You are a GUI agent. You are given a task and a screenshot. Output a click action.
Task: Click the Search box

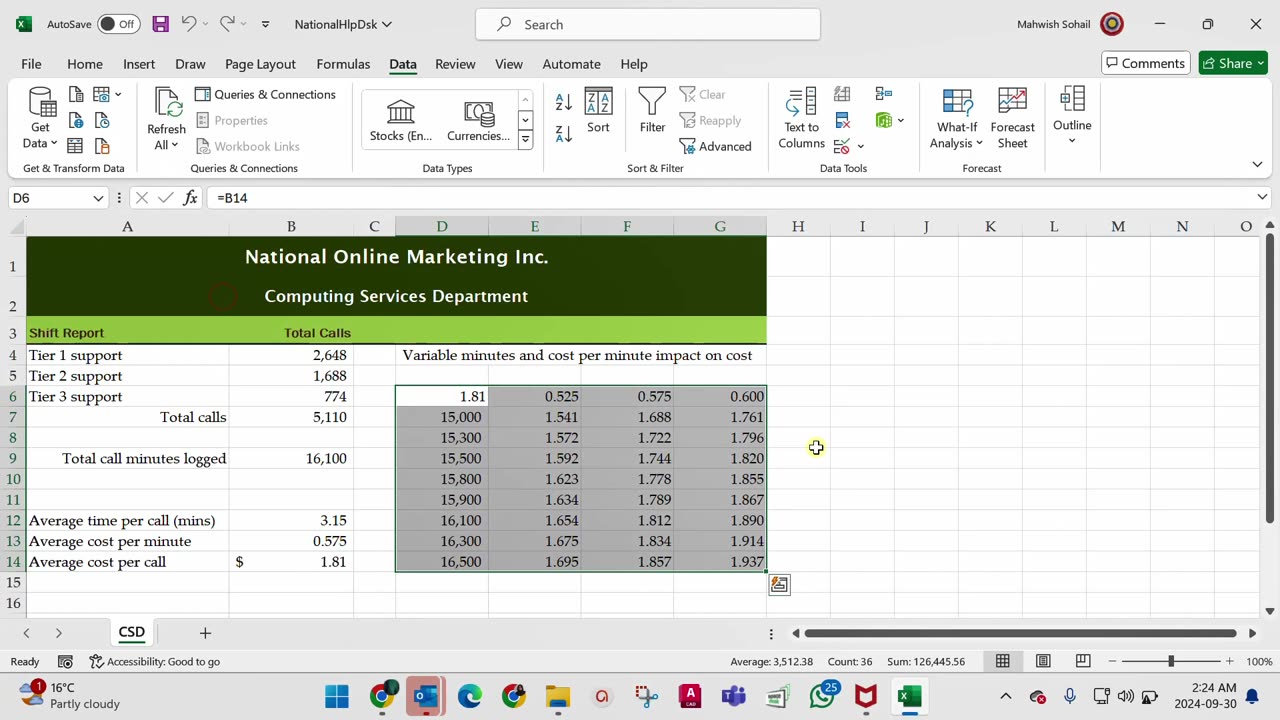point(648,24)
